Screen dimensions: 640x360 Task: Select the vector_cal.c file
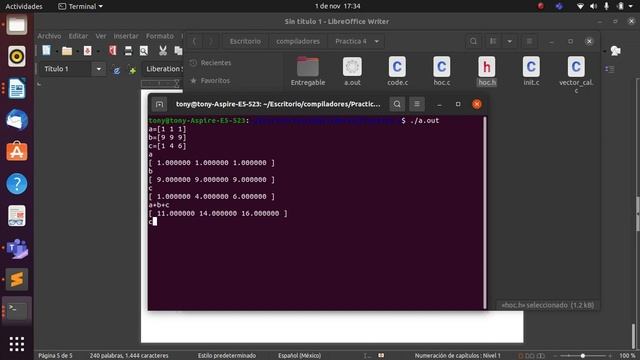(576, 74)
